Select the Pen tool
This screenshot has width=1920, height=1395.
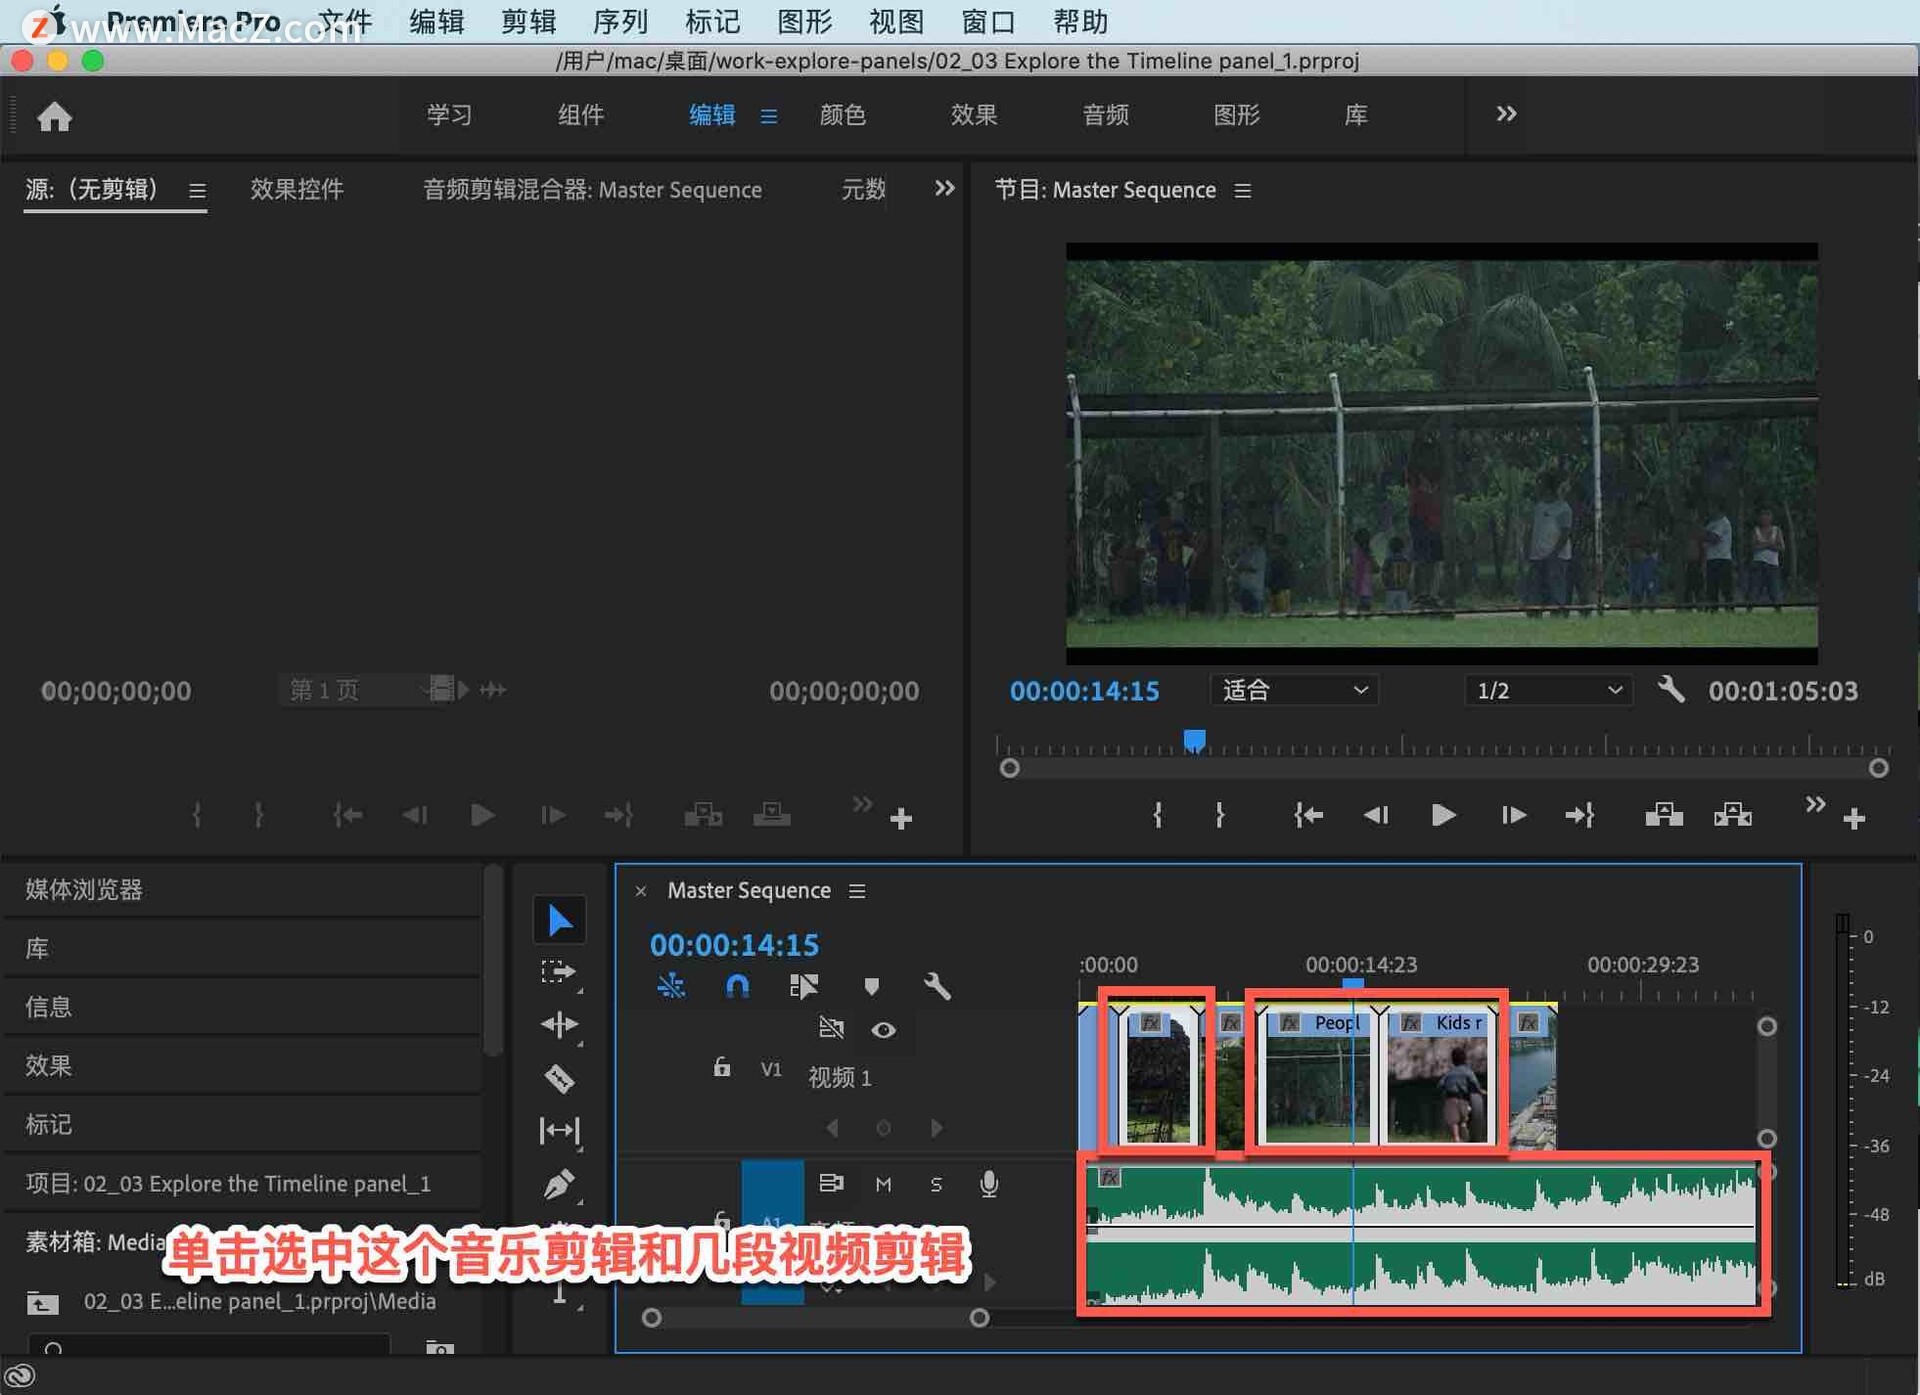point(559,1184)
